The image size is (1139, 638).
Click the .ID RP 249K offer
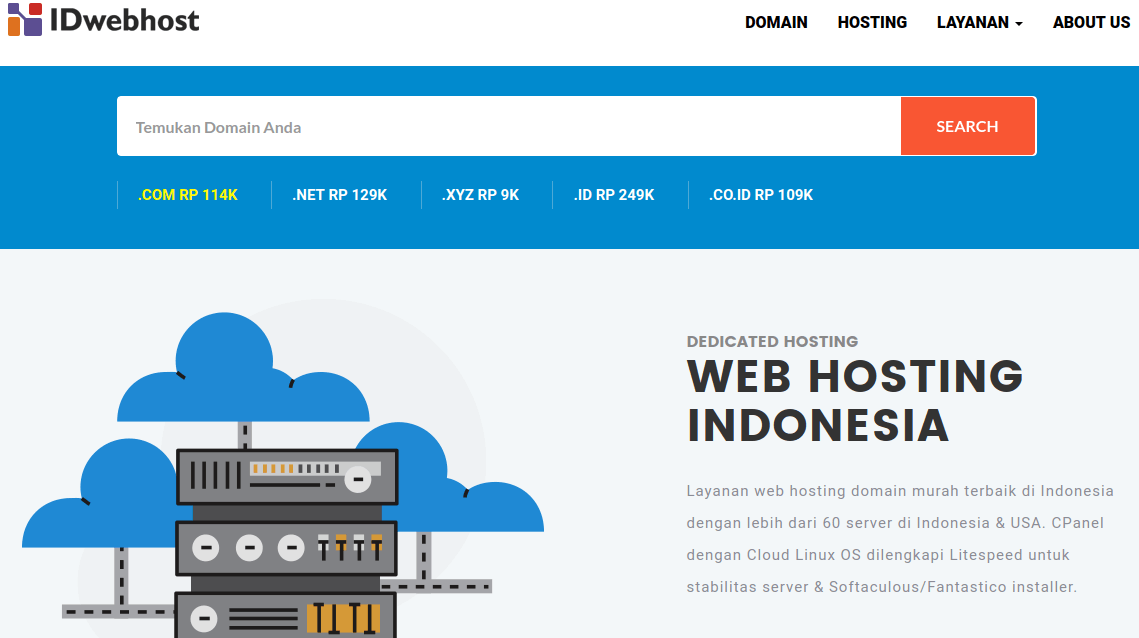[x=613, y=194]
